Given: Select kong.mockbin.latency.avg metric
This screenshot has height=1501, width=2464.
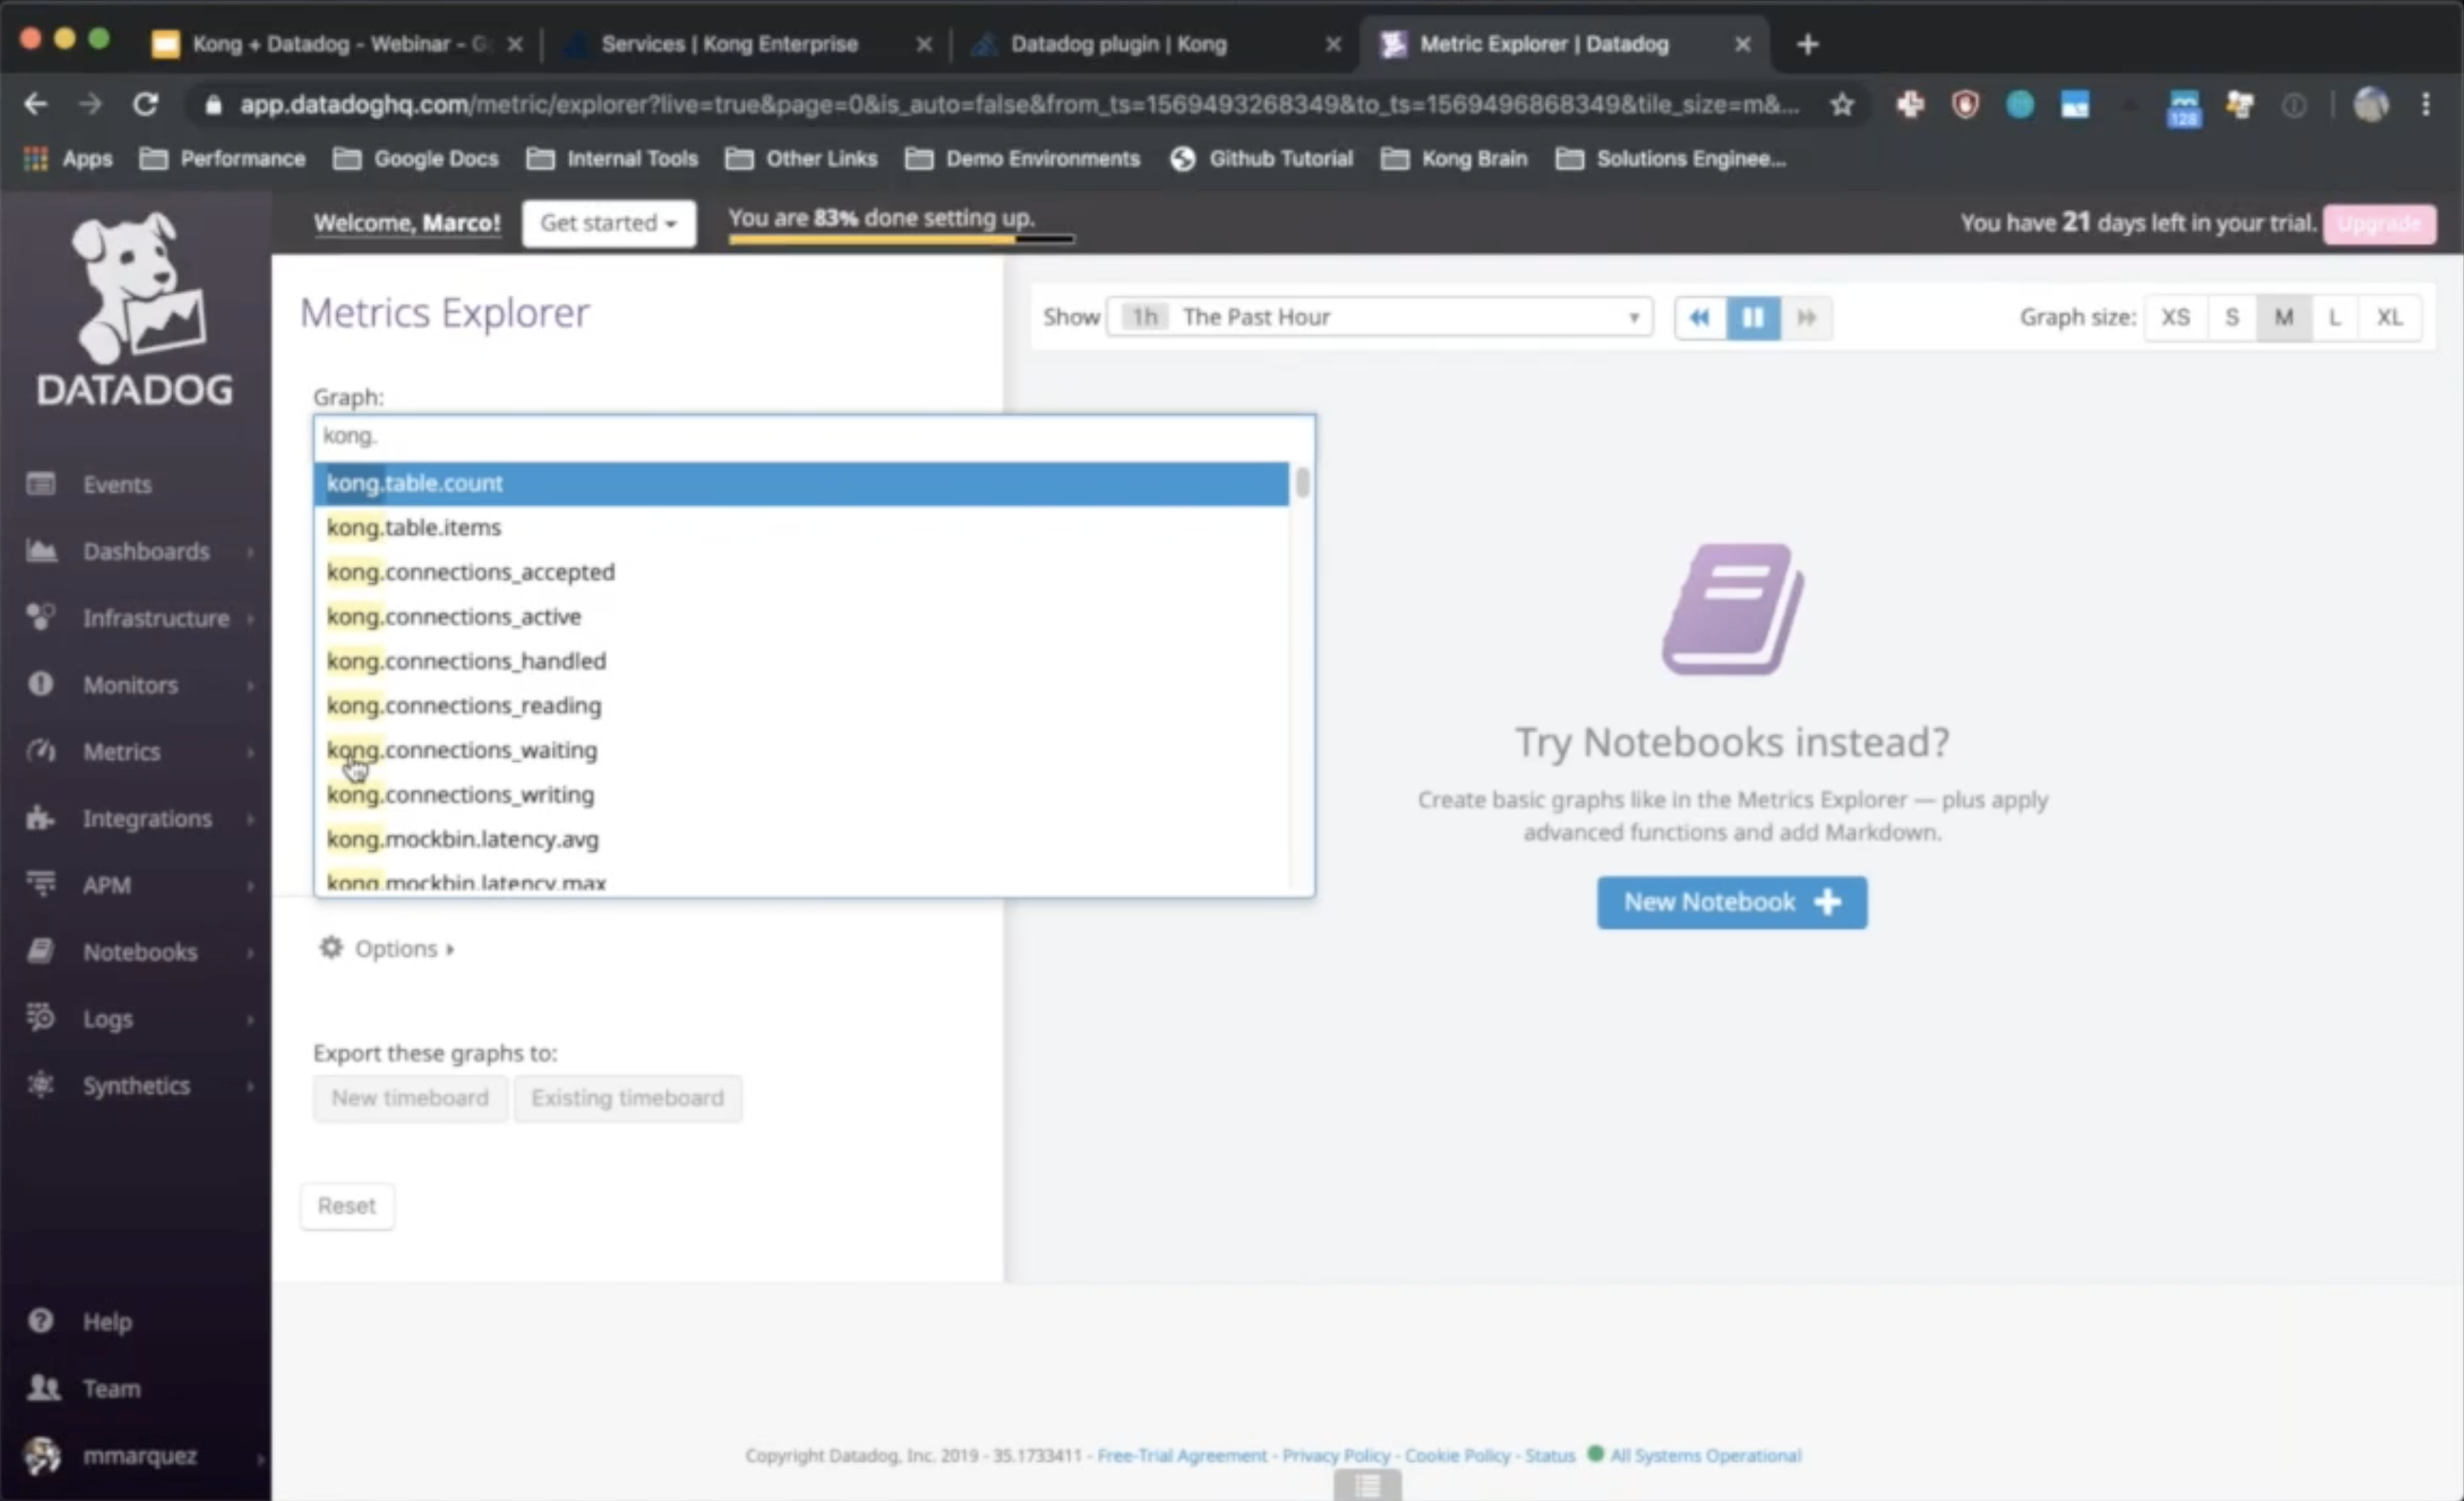Looking at the screenshot, I should tap(801, 839).
